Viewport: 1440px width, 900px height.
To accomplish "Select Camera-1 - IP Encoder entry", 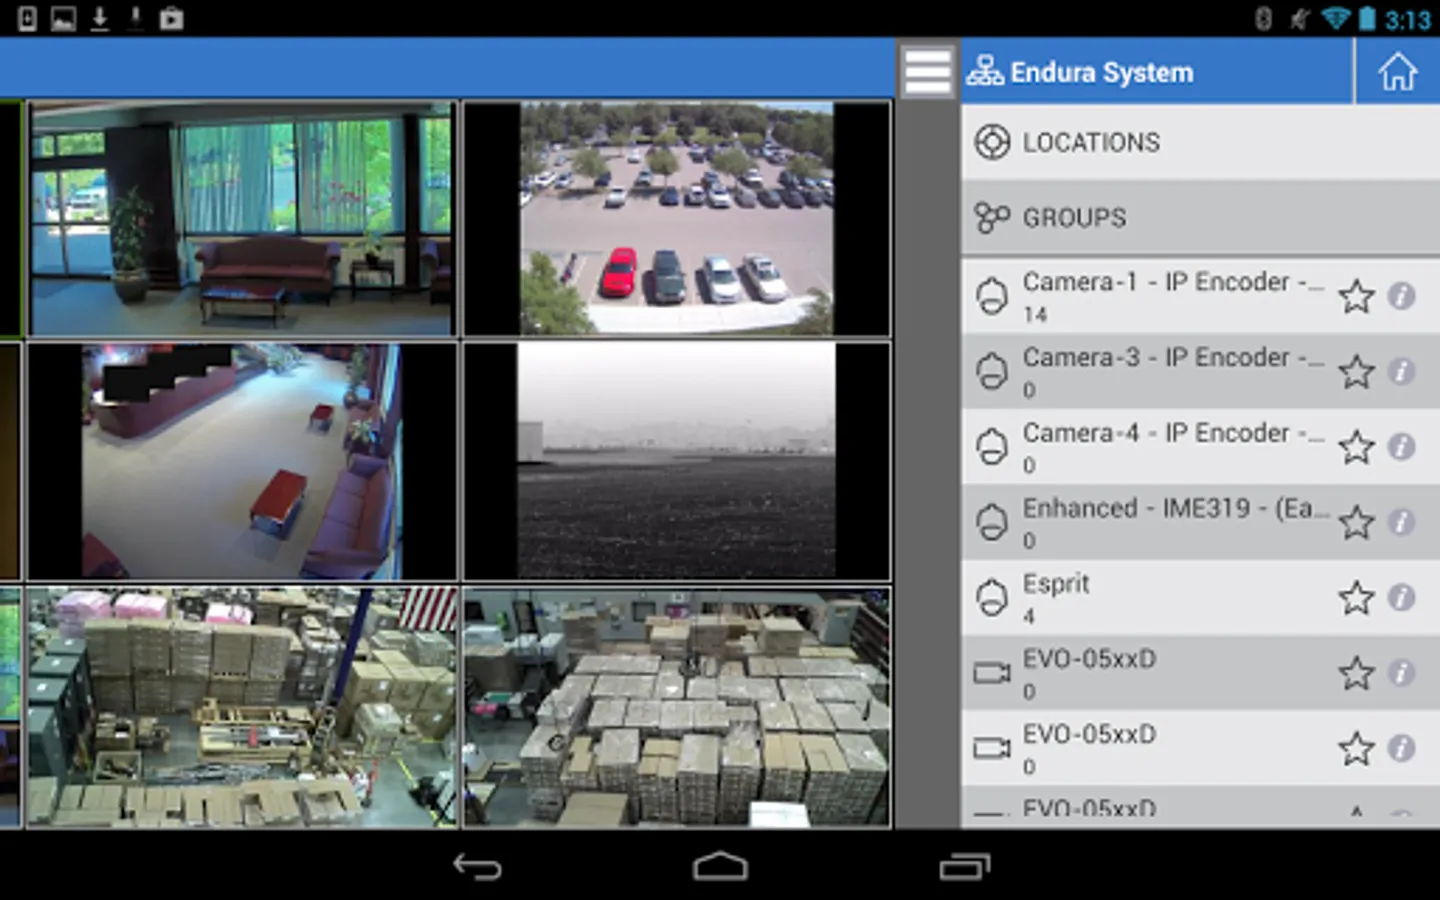I will coord(1200,296).
